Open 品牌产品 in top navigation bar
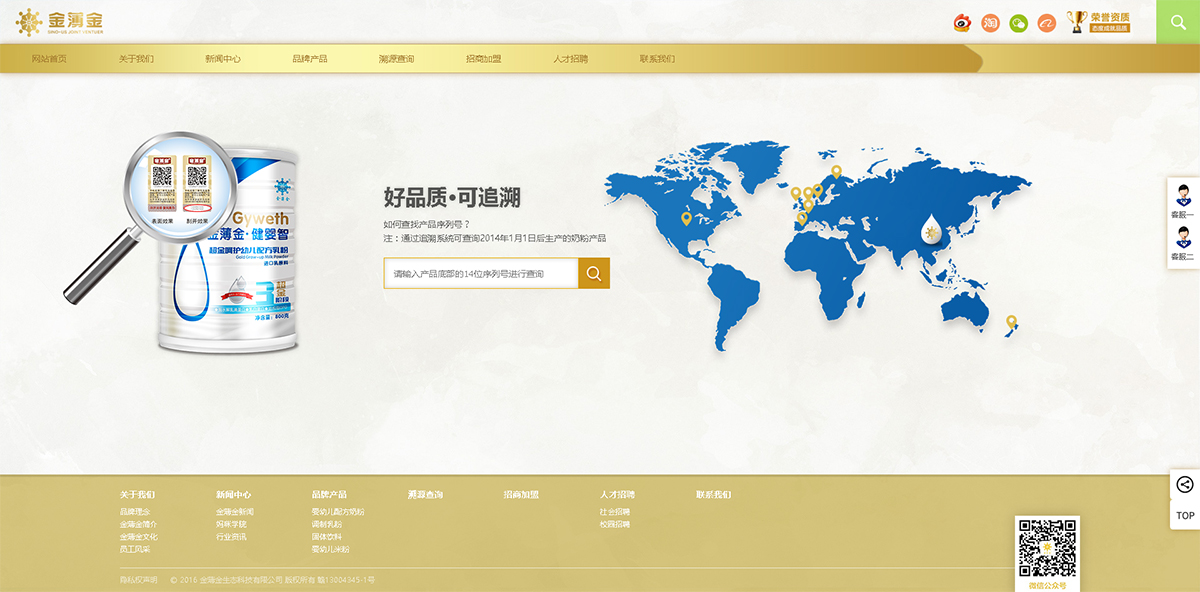 pos(310,59)
